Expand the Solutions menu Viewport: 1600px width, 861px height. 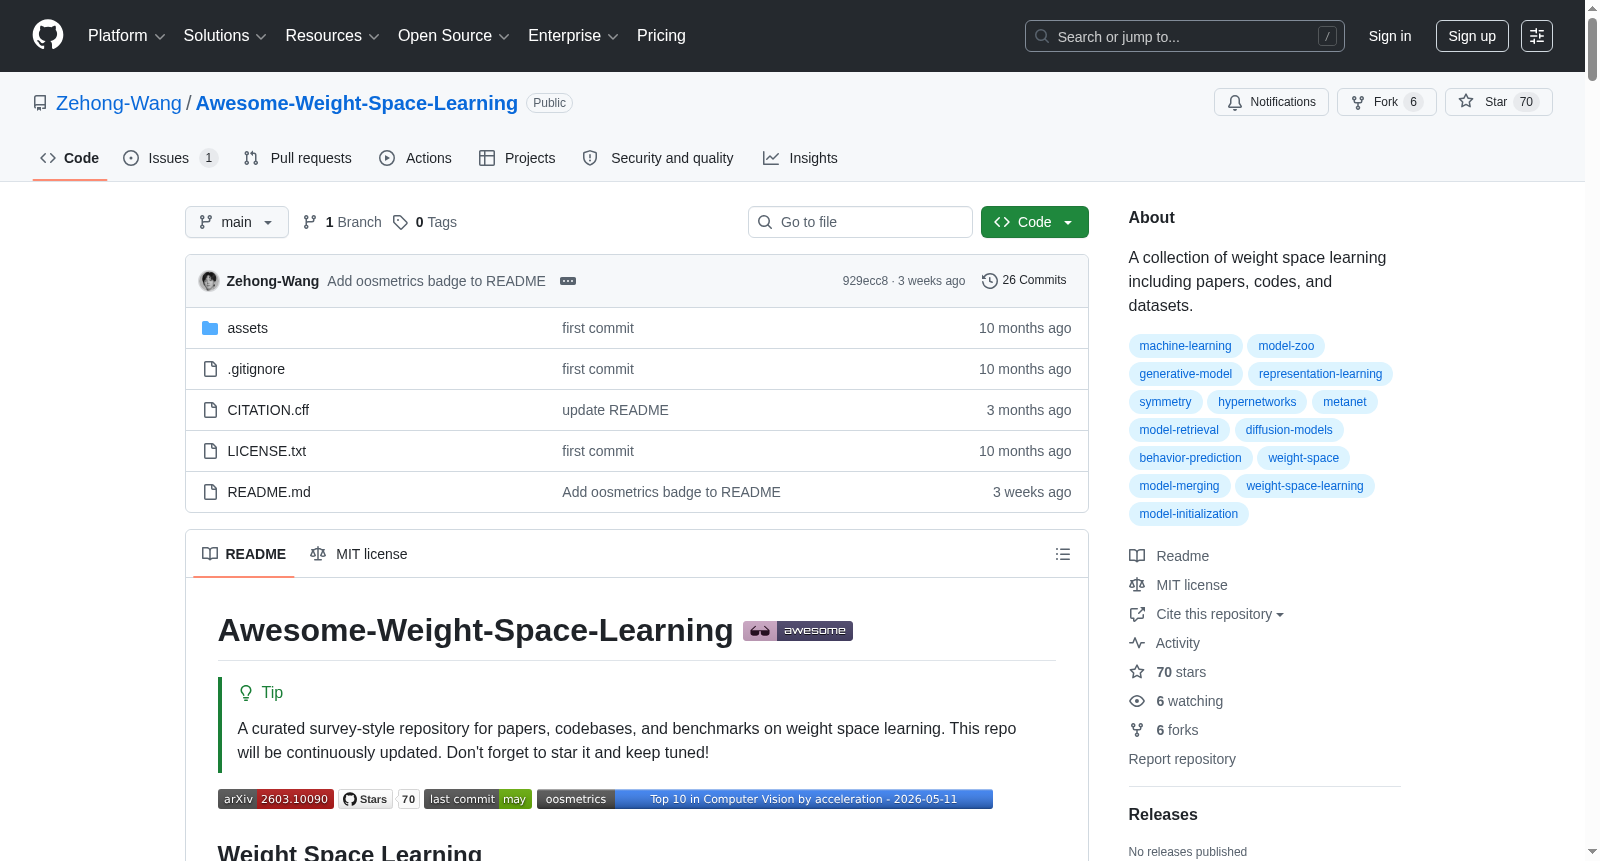click(225, 36)
